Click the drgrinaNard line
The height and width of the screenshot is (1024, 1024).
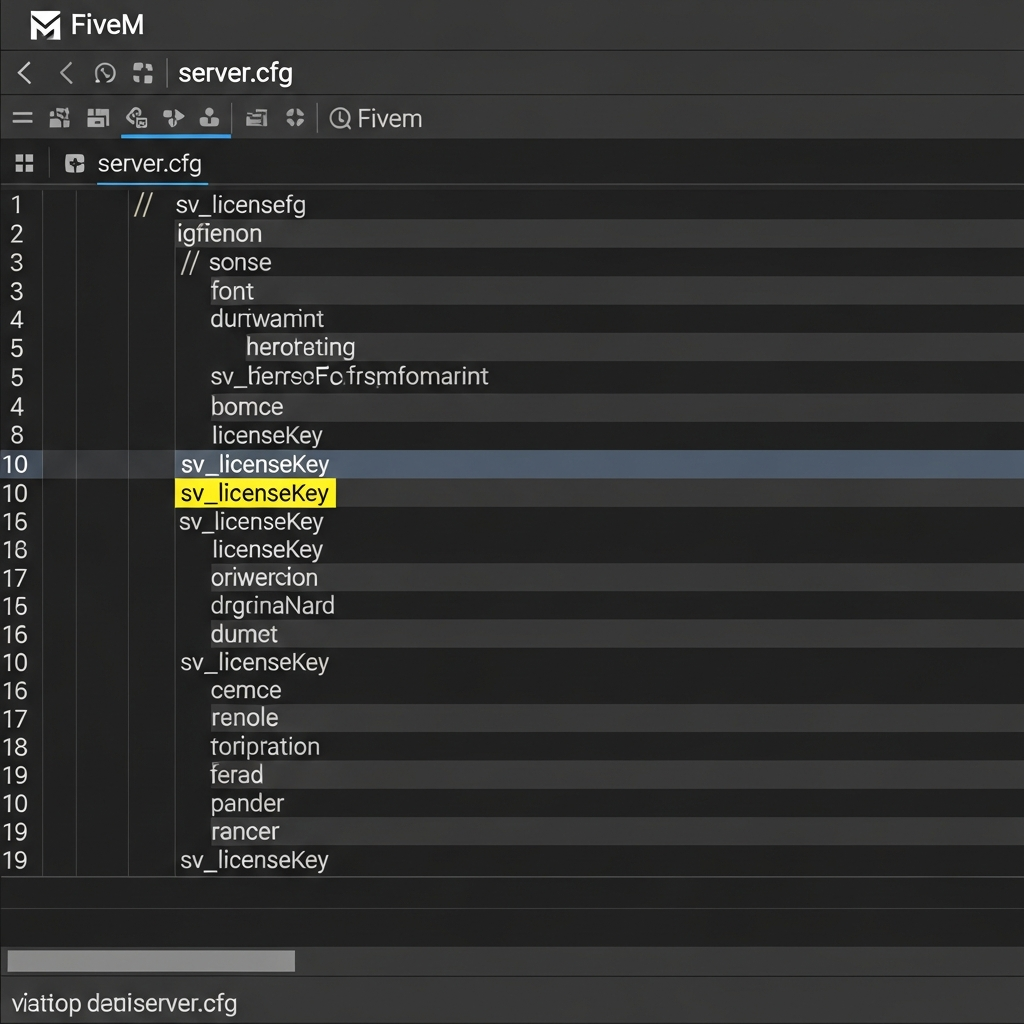272,606
